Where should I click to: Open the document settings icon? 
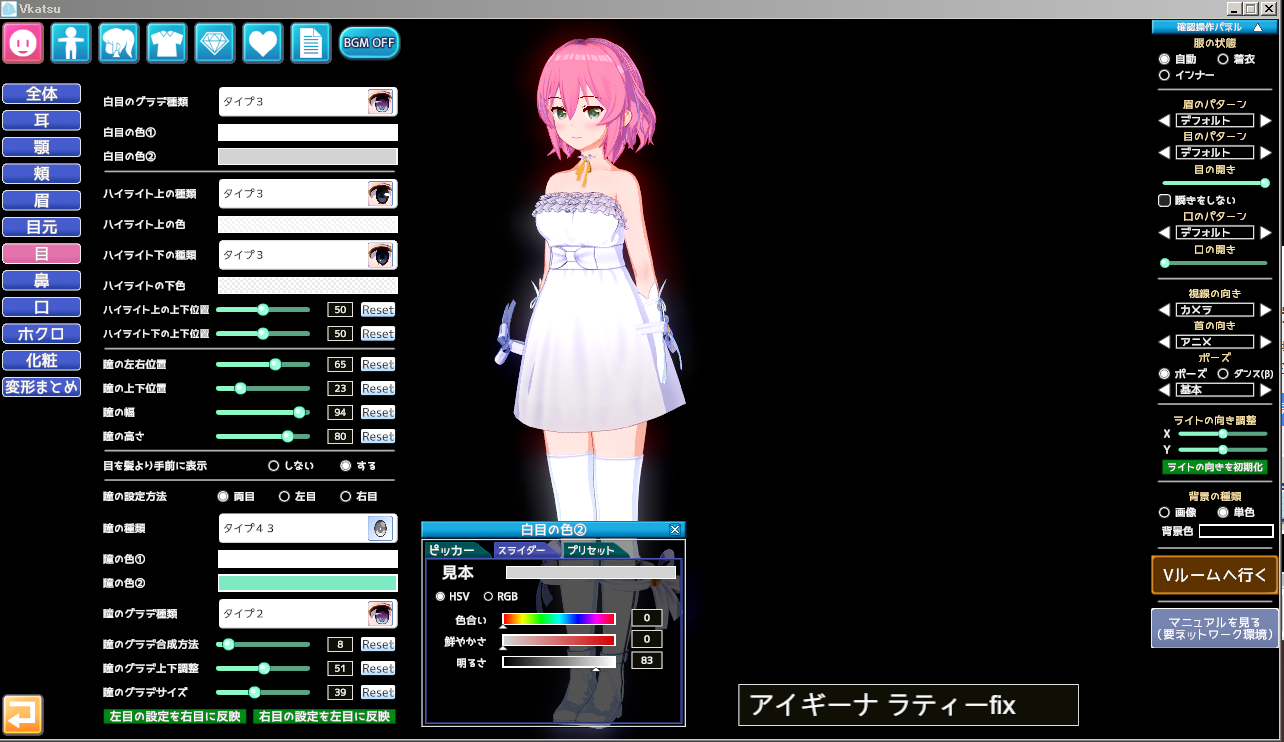tap(311, 43)
